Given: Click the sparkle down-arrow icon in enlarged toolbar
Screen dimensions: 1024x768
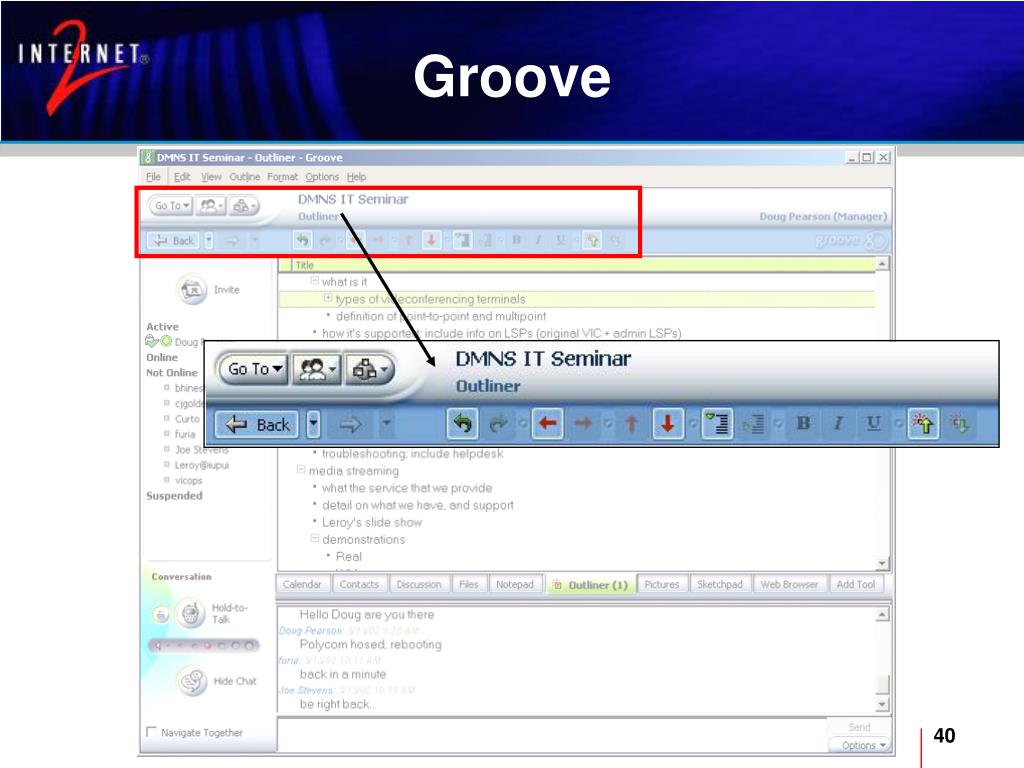Looking at the screenshot, I should [959, 424].
